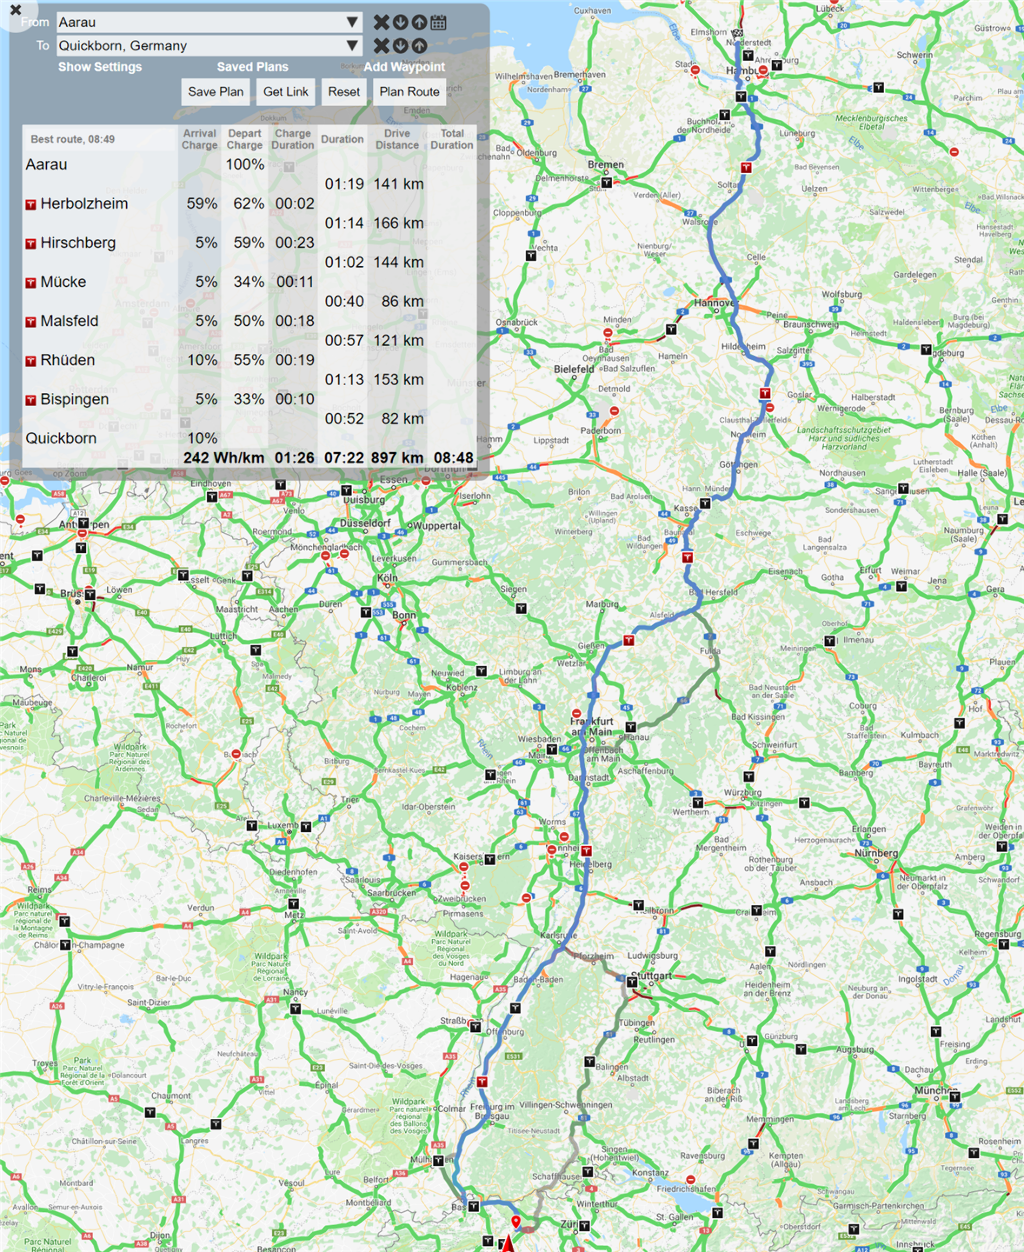Viewport: 1024px width, 1252px height.
Task: Click the Quickborn, Germany destination field
Action: pos(200,46)
